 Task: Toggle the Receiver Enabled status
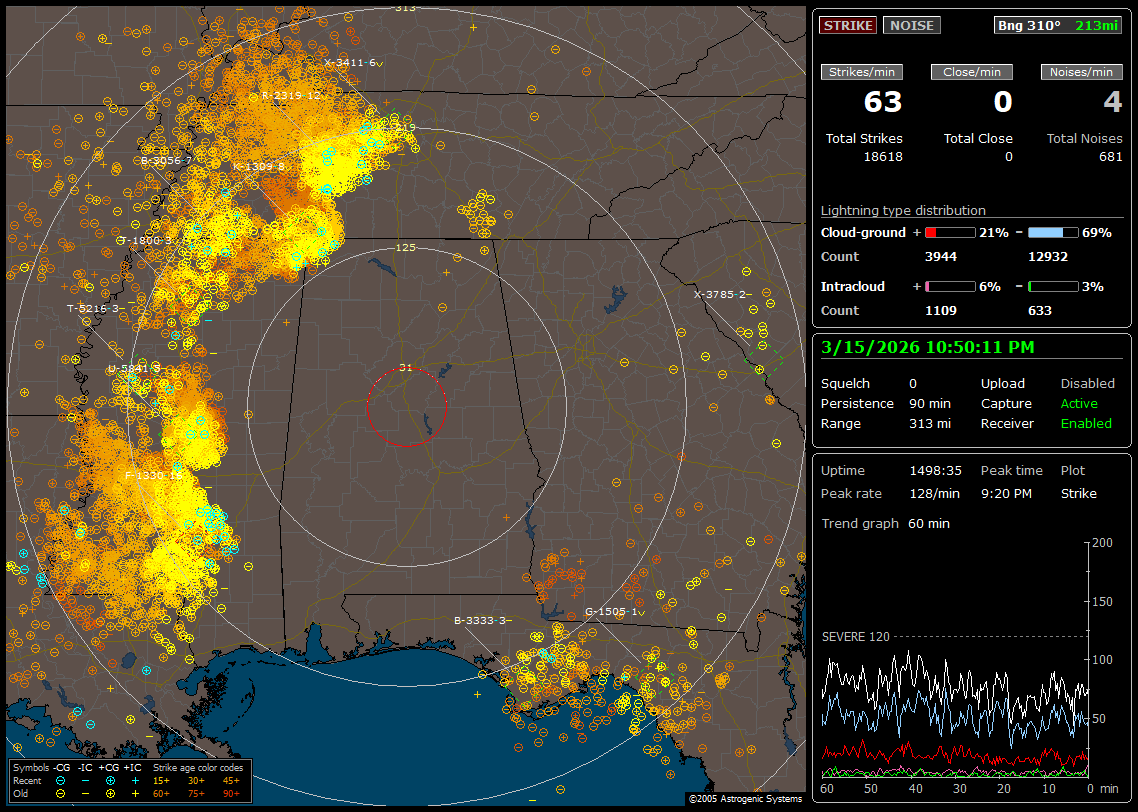point(1085,423)
